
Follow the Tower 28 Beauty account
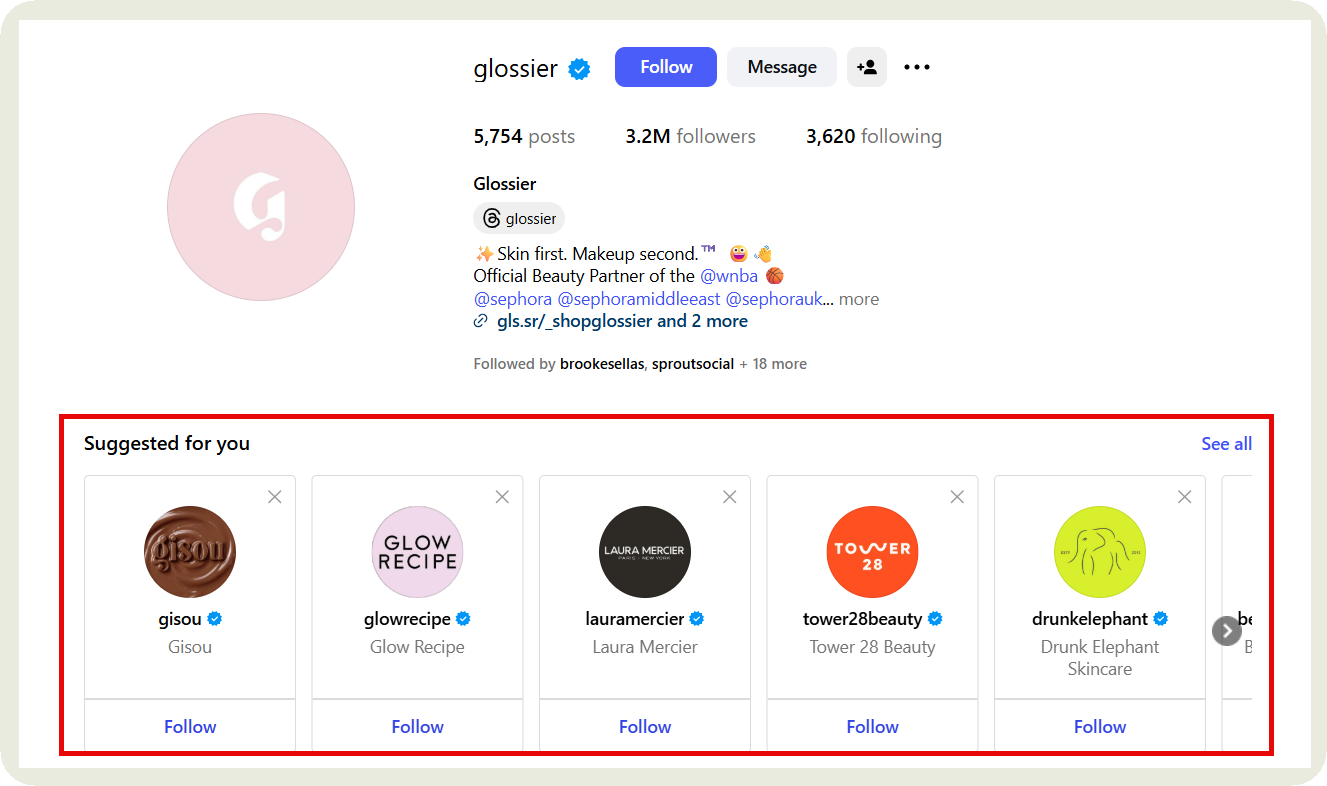click(x=872, y=727)
